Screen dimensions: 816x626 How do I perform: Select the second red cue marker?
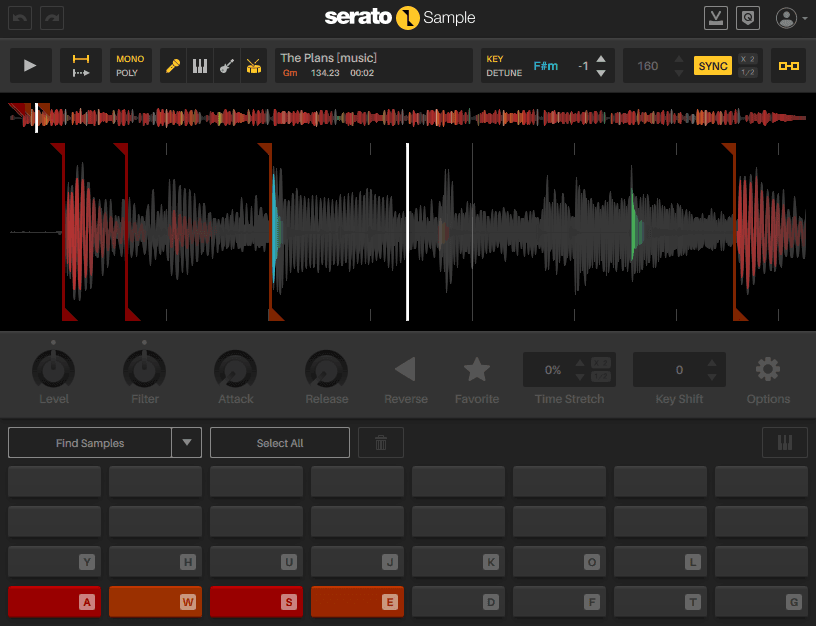[x=126, y=232]
